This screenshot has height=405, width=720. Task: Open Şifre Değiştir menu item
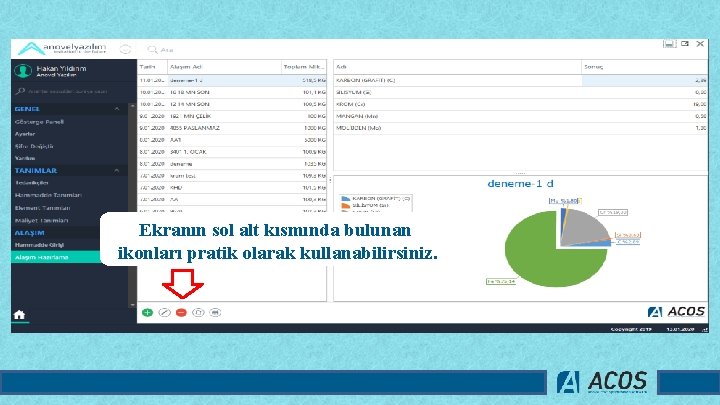click(34, 146)
